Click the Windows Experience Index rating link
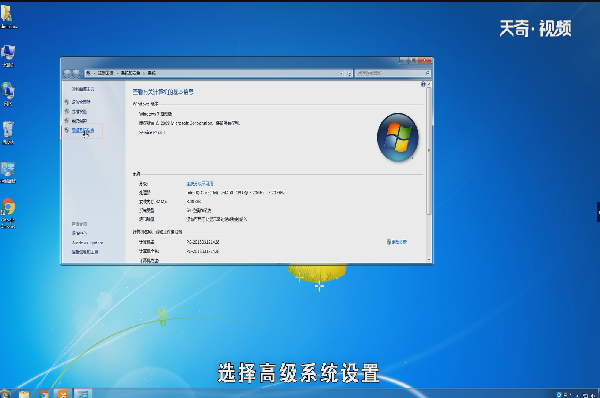 pos(200,184)
